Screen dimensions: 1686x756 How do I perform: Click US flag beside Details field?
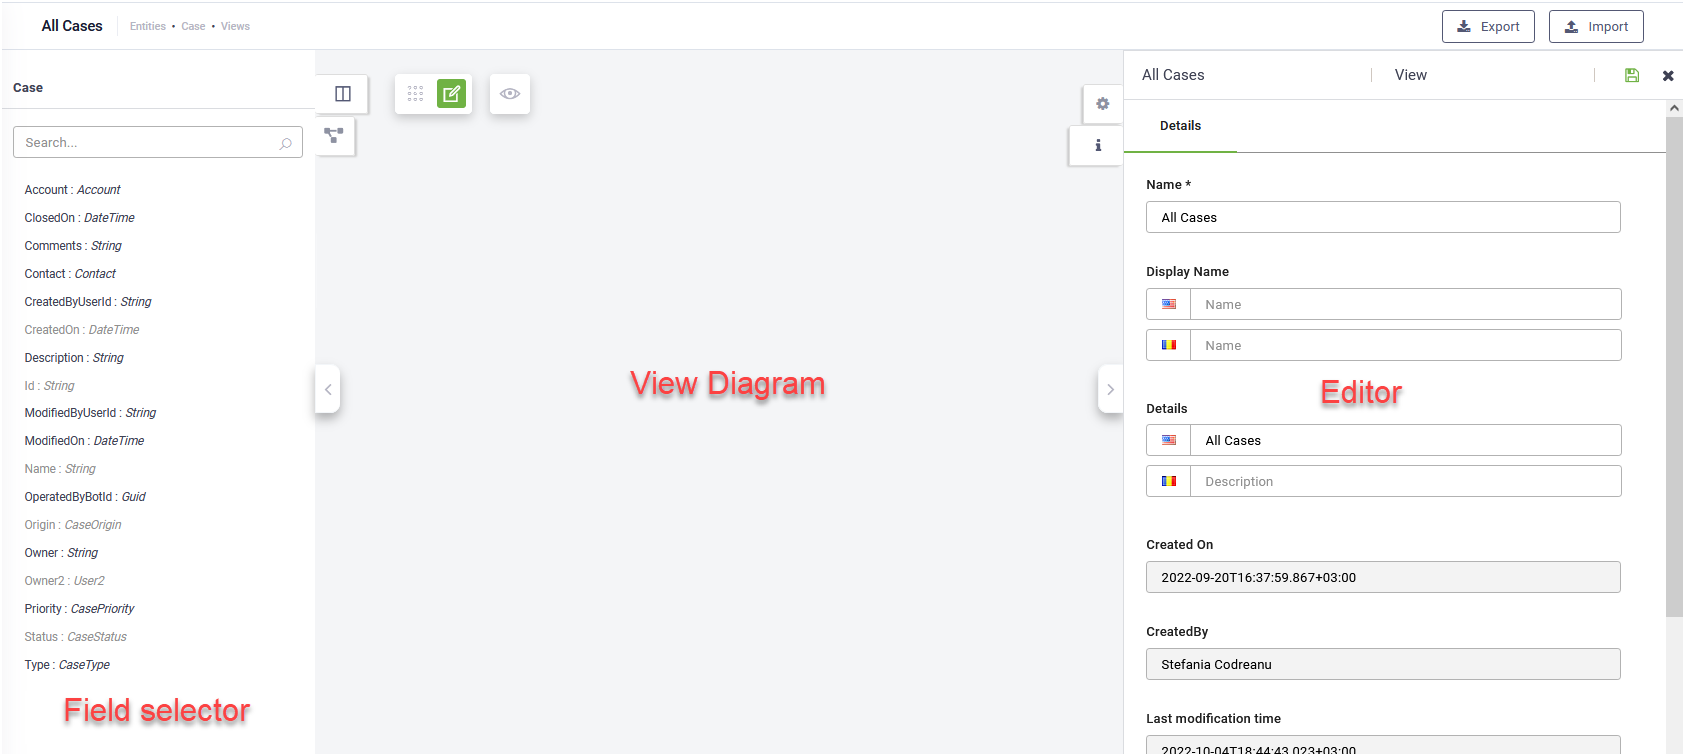[1169, 440]
